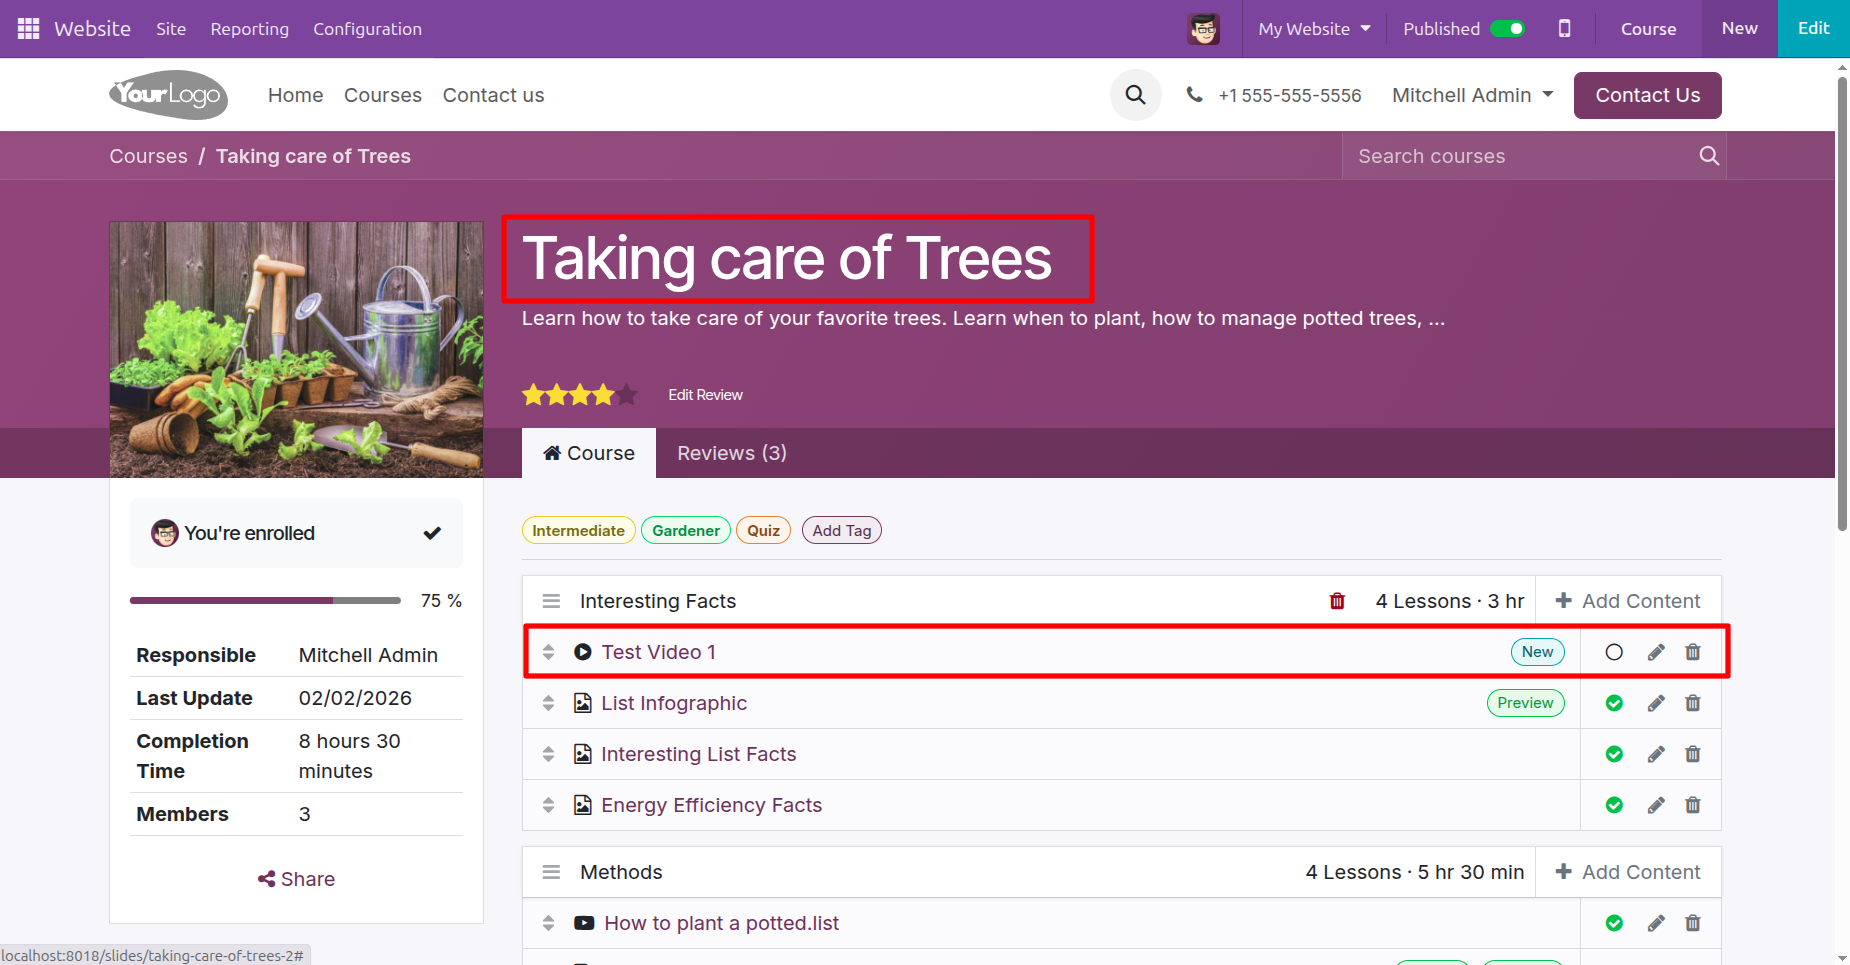The height and width of the screenshot is (965, 1850).
Task: Open the Configuration menu
Action: pos(367,29)
